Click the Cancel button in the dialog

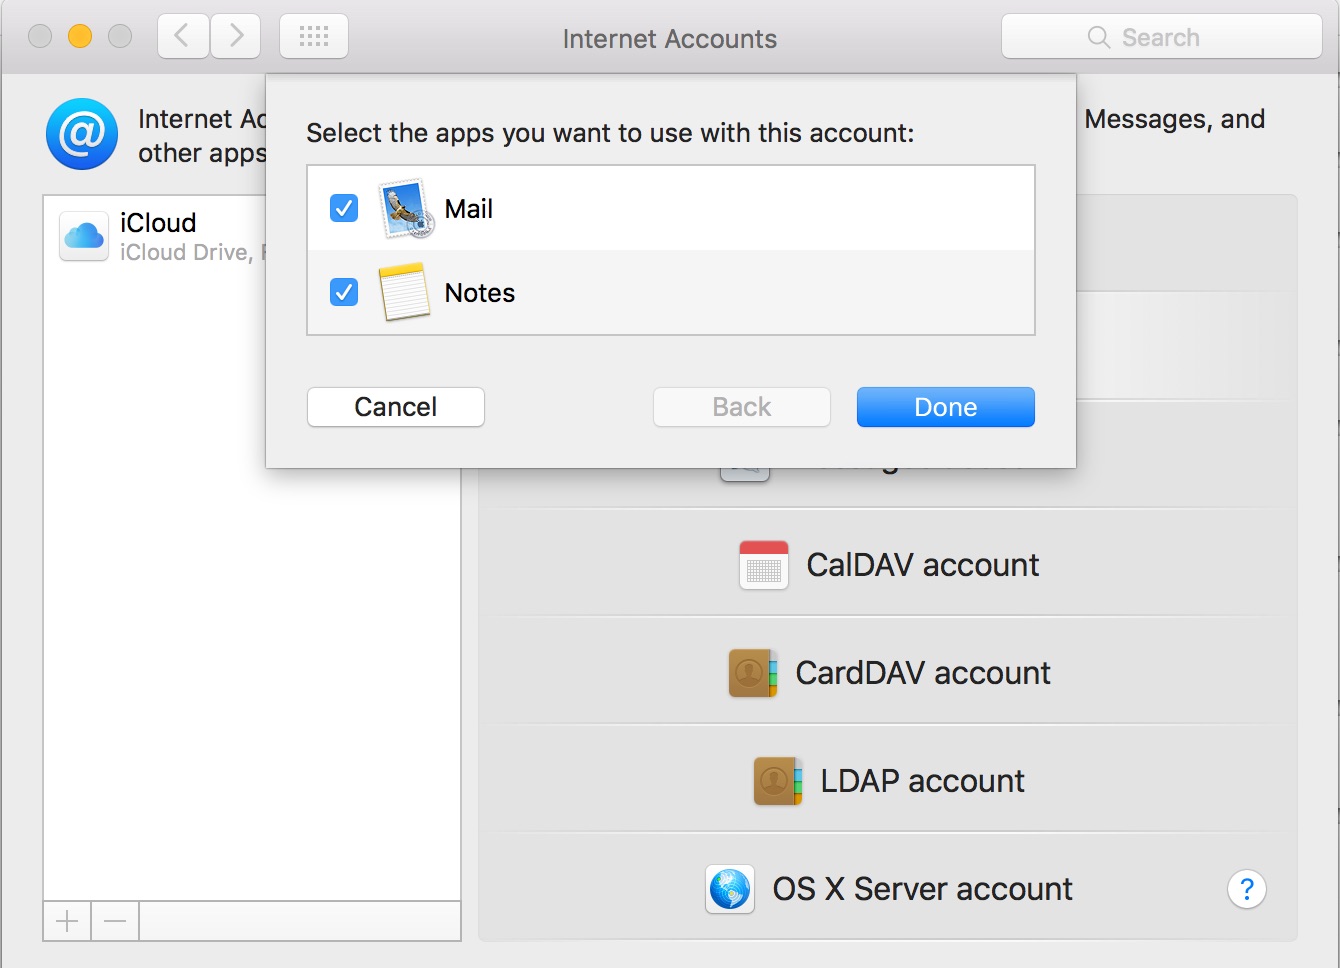pyautogui.click(x=396, y=407)
